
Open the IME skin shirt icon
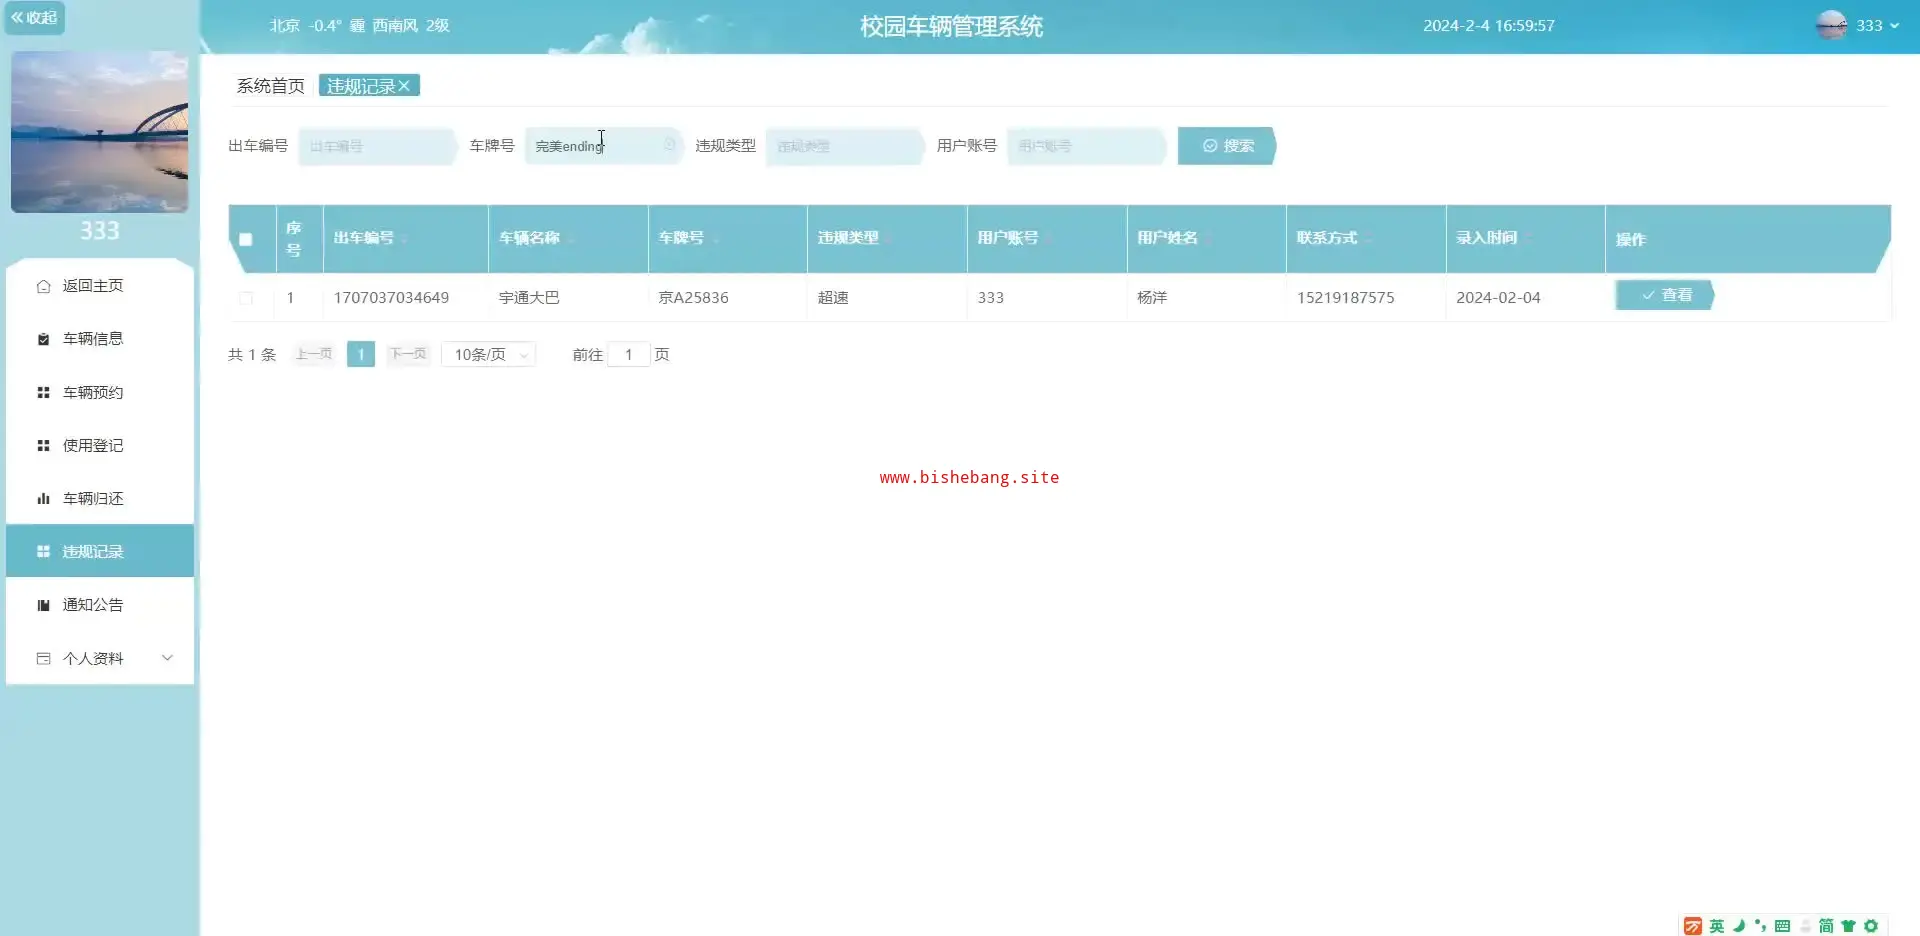pyautogui.click(x=1848, y=926)
